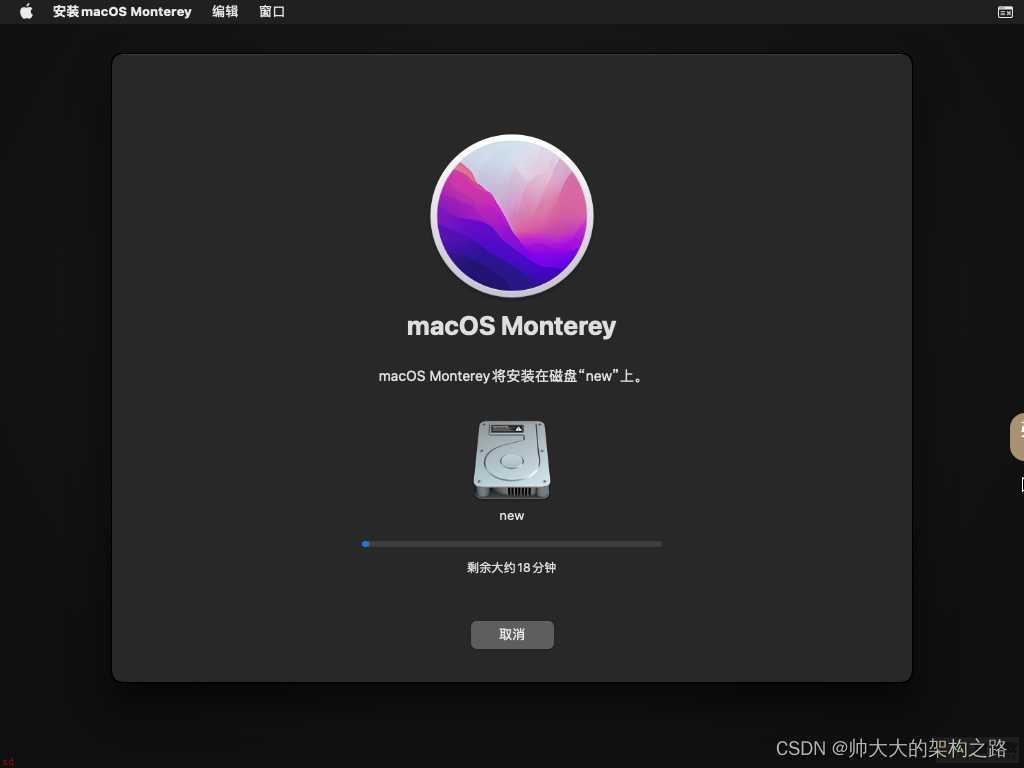Click the "剩余大约 18 分钟" text

pos(511,568)
